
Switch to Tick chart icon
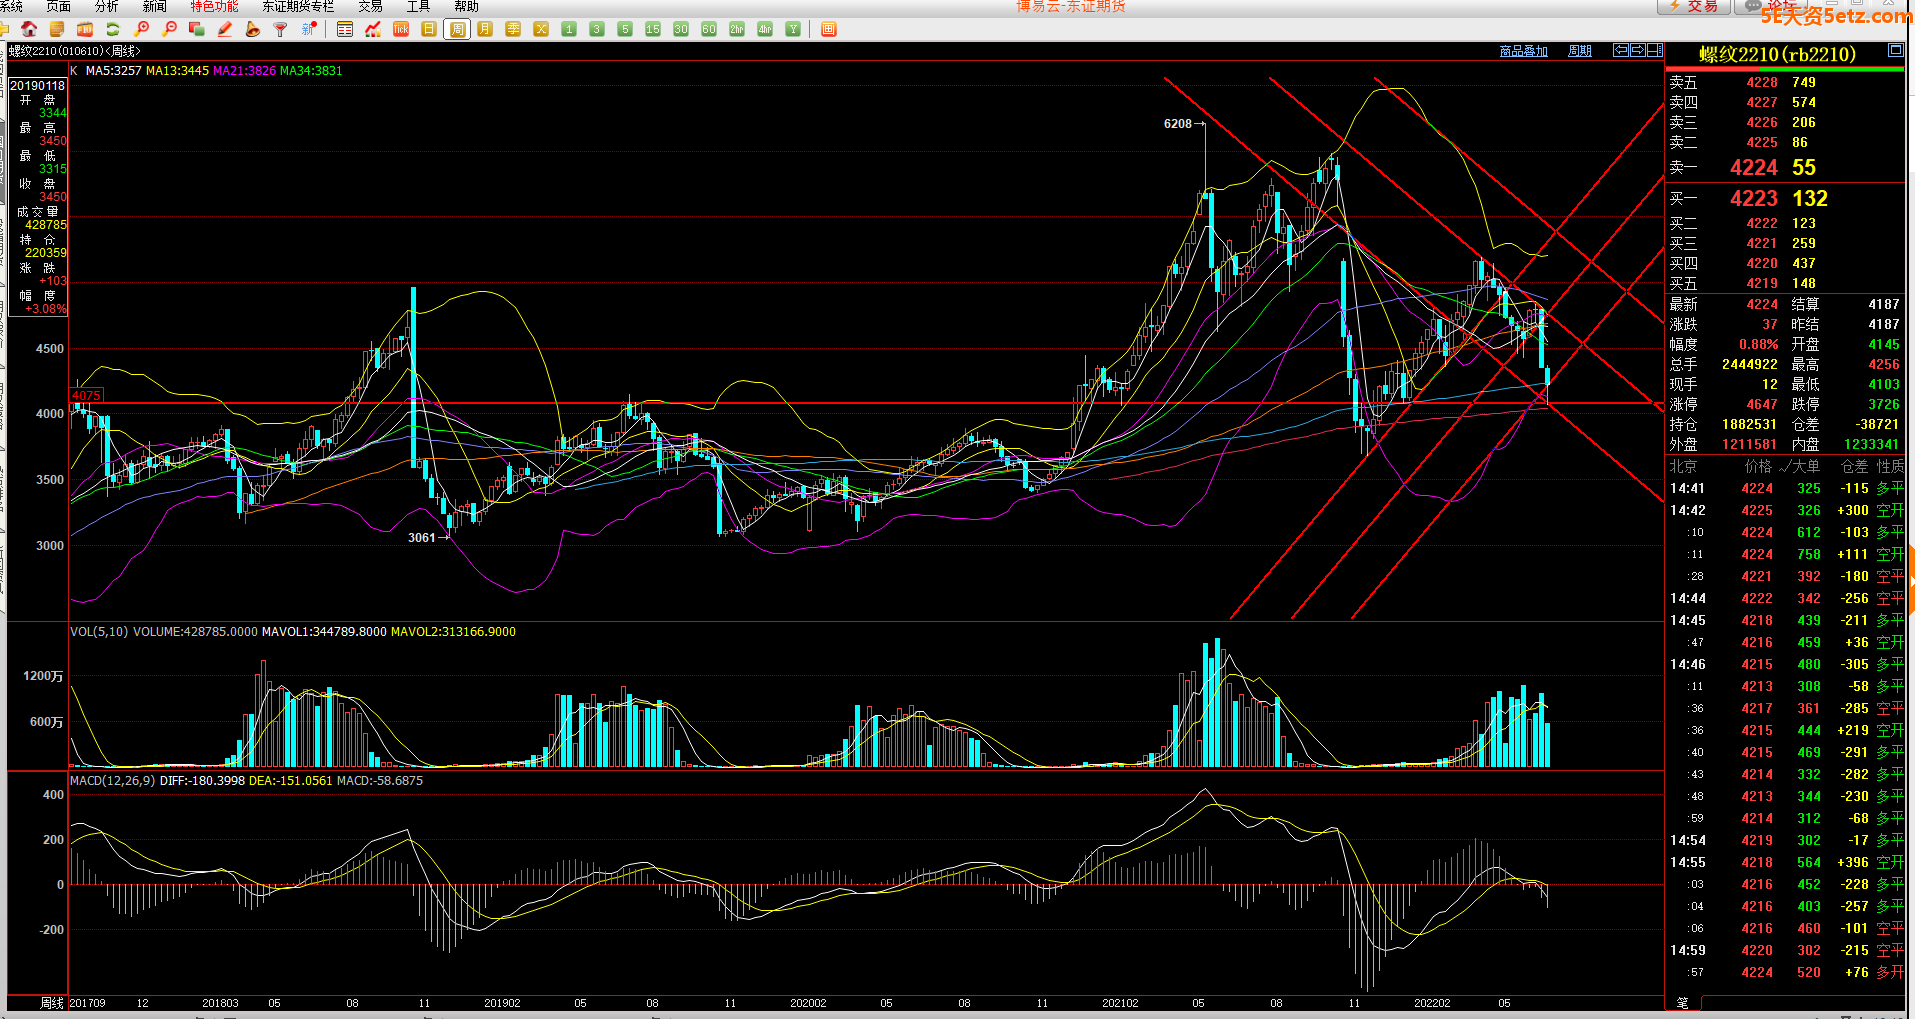[x=401, y=29]
